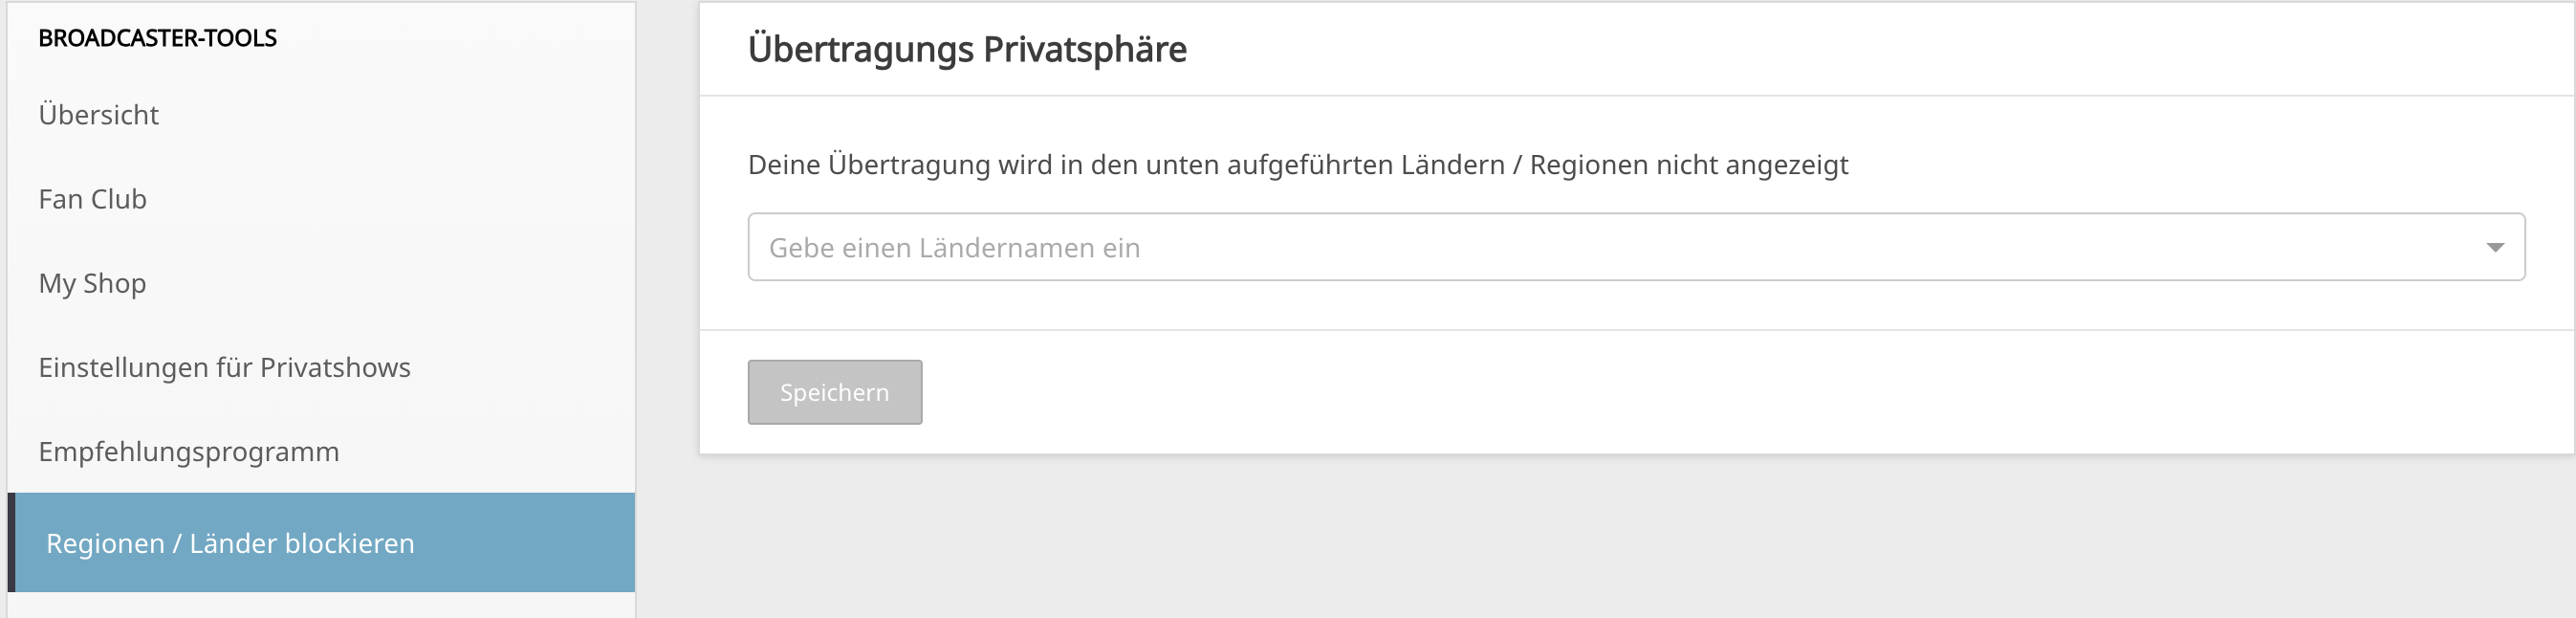Screen dimensions: 2576x618
Task: Click empty gray area below the panel
Action: (1636, 537)
